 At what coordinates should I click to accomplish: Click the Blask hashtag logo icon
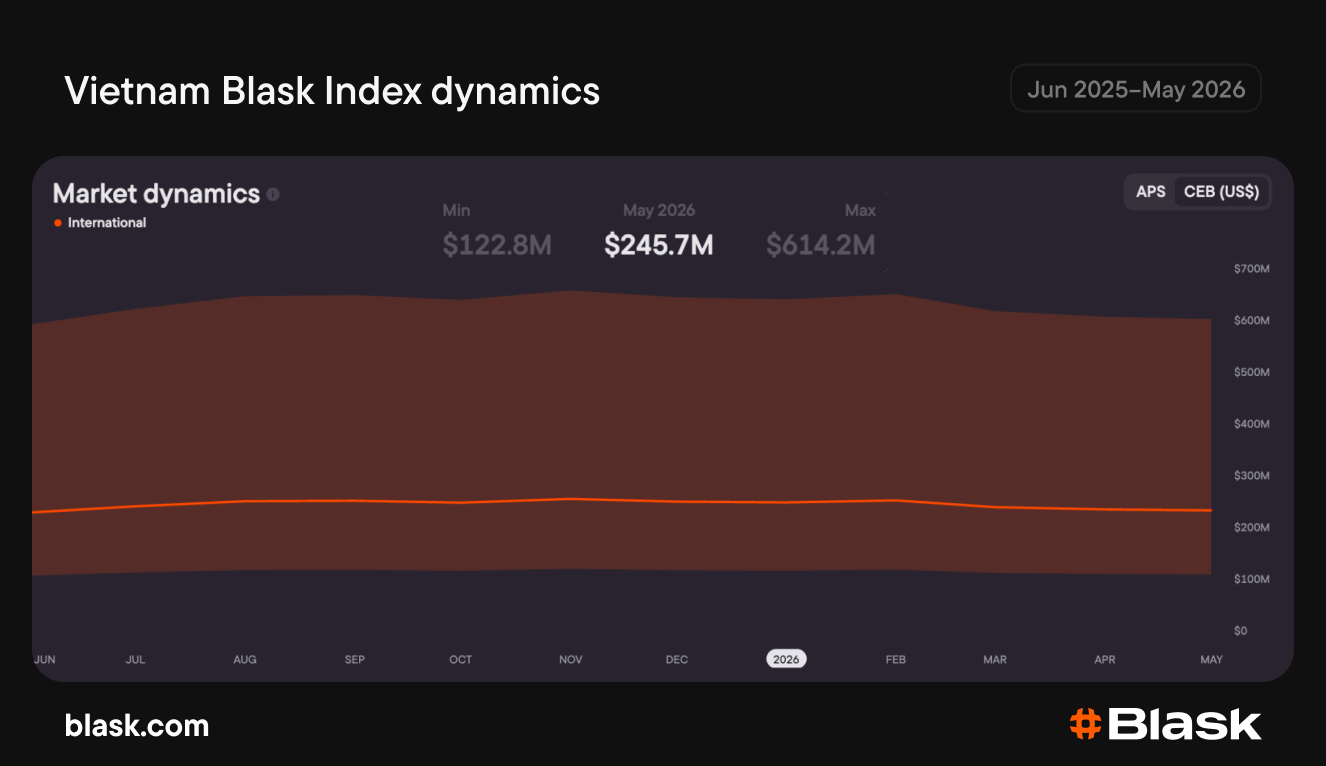(x=1084, y=724)
